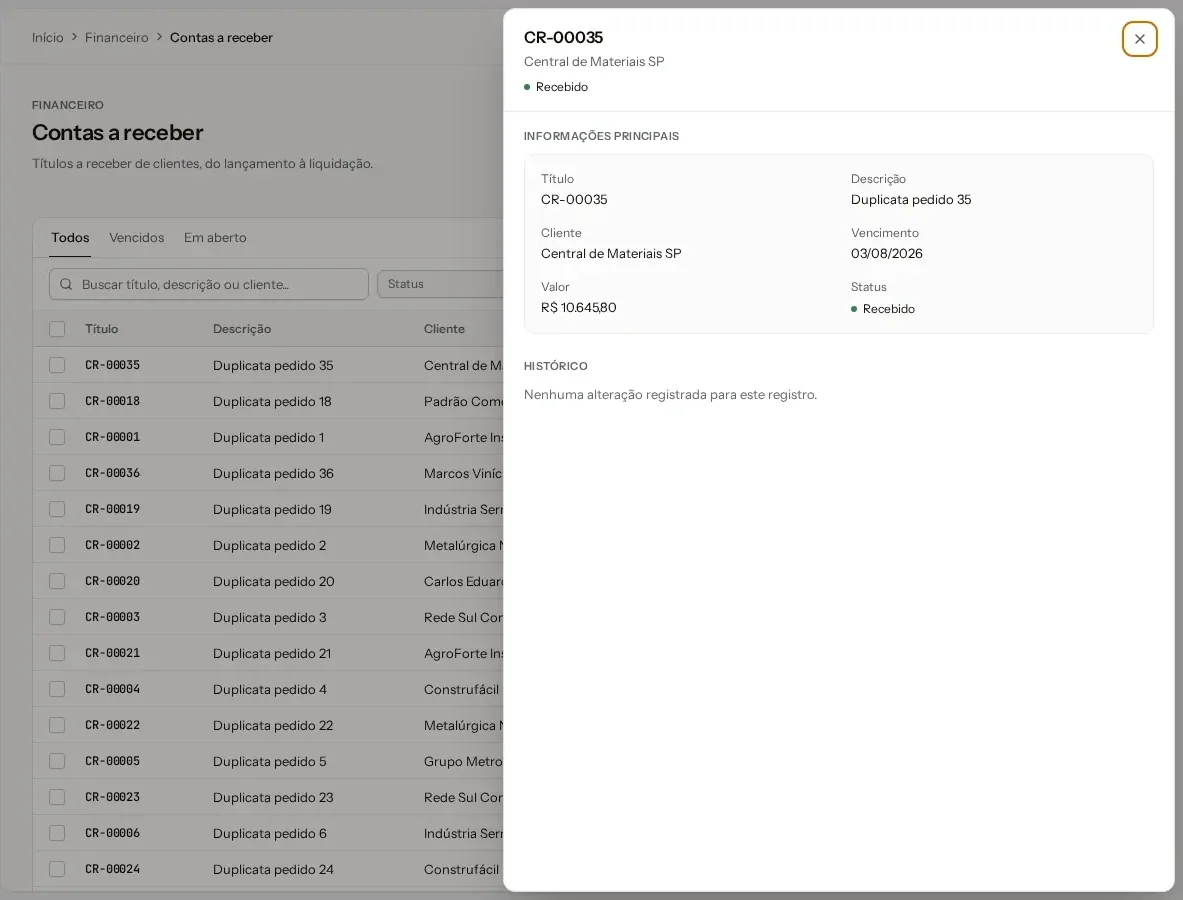Viewport: 1183px width, 900px height.
Task: Switch to the Em aberto tab
Action: (215, 238)
